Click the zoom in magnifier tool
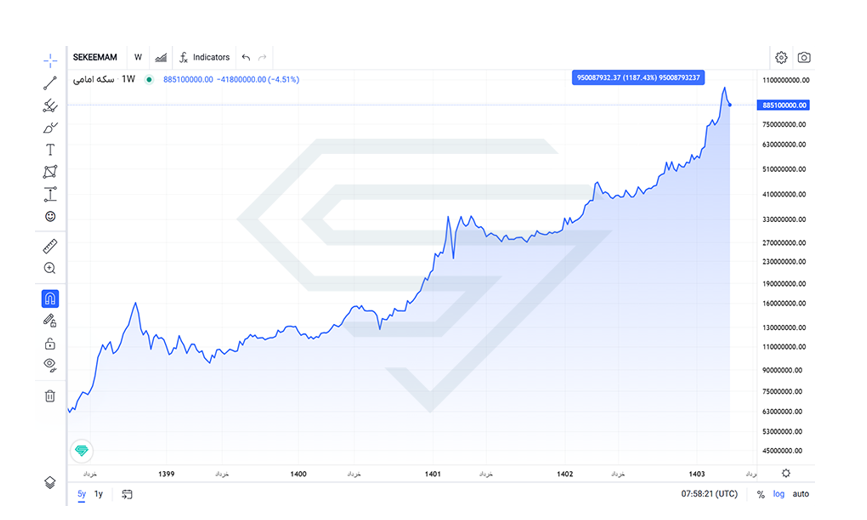The height and width of the screenshot is (520, 867). 50,268
